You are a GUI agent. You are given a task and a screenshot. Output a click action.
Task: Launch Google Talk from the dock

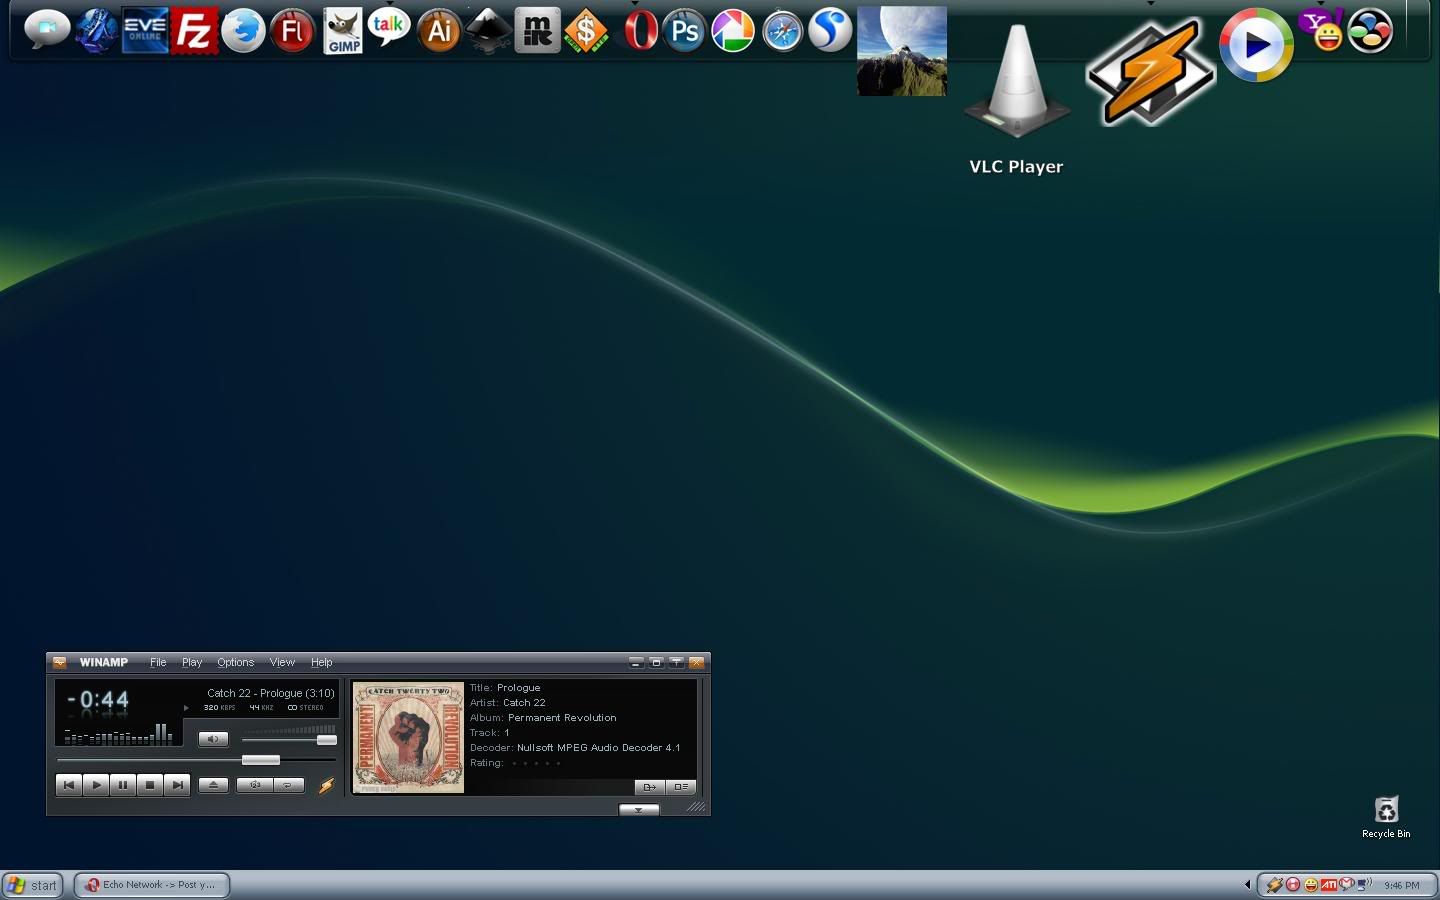[x=389, y=29]
